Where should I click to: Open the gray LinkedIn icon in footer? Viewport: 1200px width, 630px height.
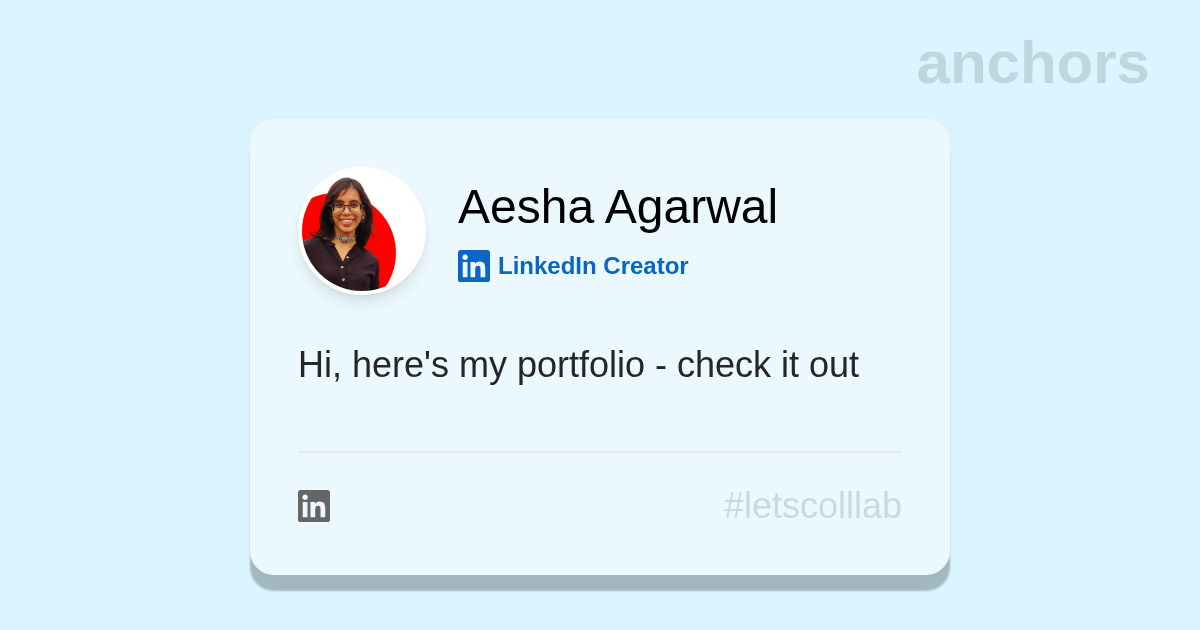click(x=314, y=506)
